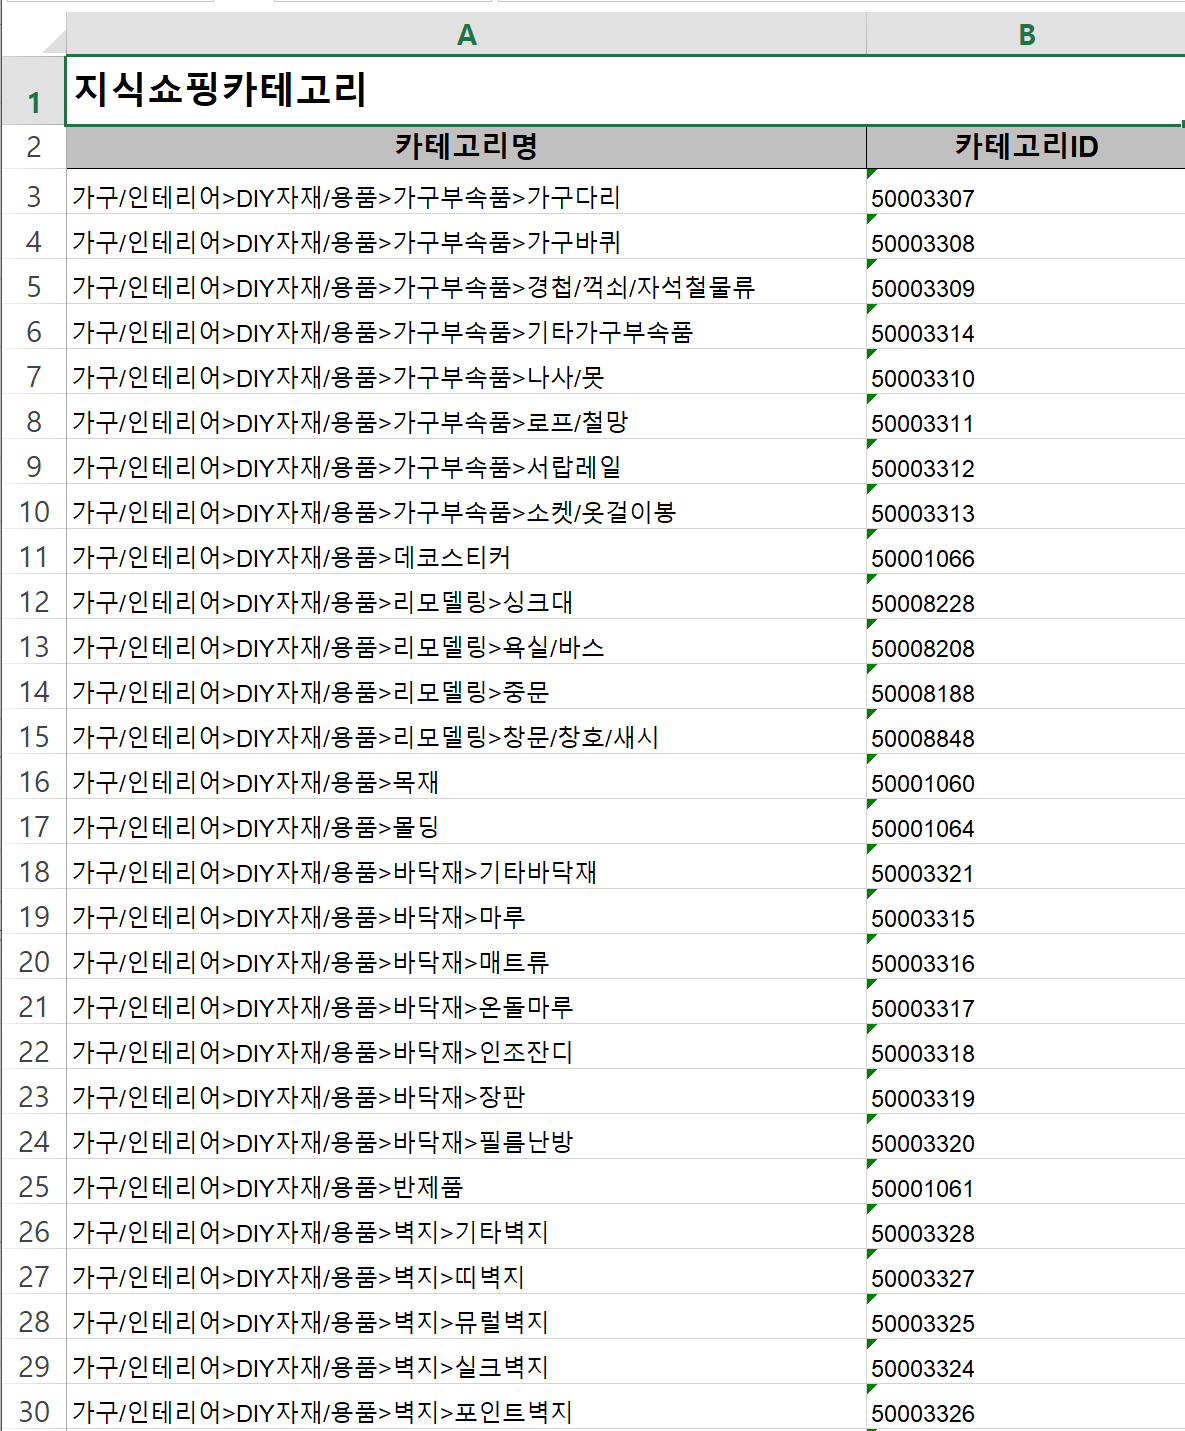Select cell with ID 50003309

pyautogui.click(x=1026, y=282)
